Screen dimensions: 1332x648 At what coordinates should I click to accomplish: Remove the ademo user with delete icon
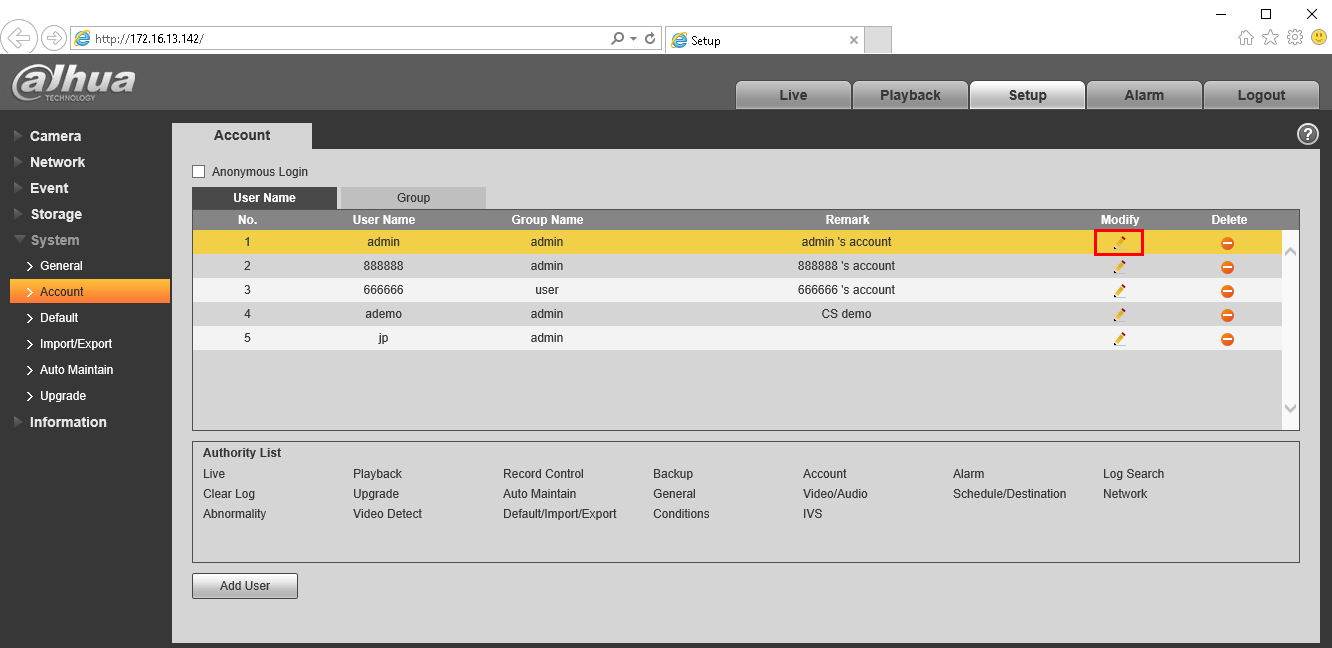point(1227,315)
